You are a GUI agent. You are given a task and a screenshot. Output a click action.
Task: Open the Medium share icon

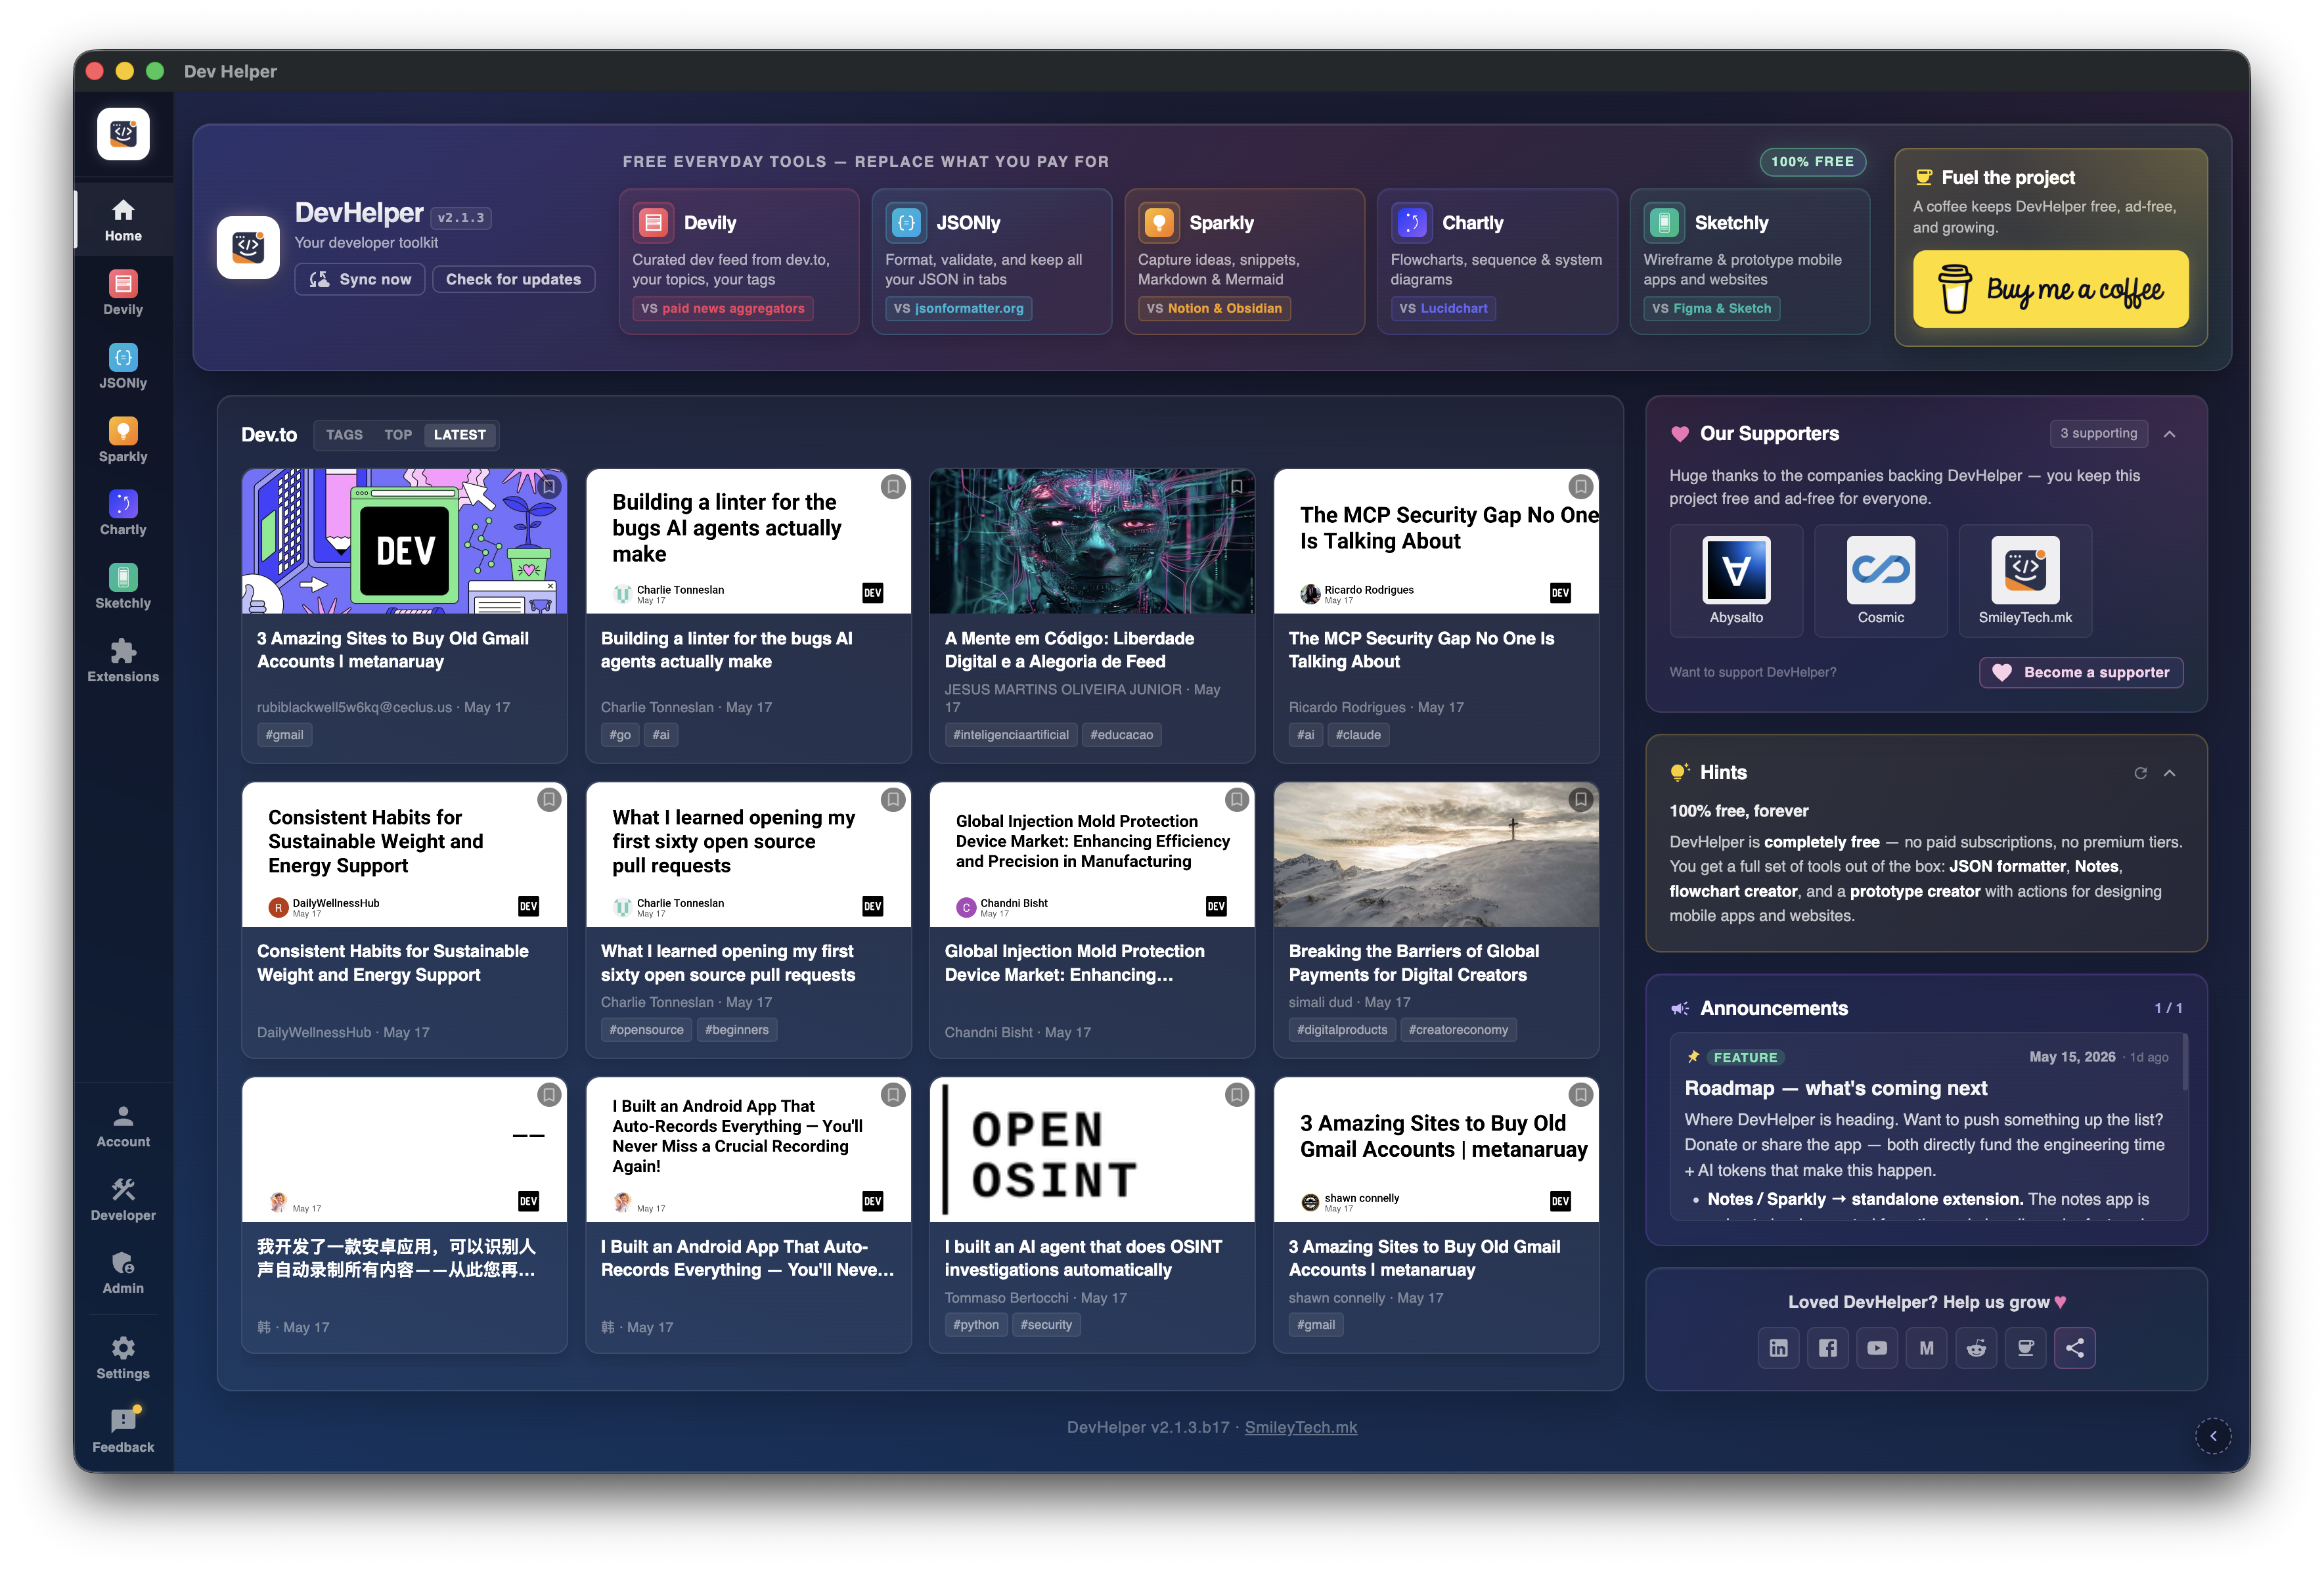point(1926,1348)
